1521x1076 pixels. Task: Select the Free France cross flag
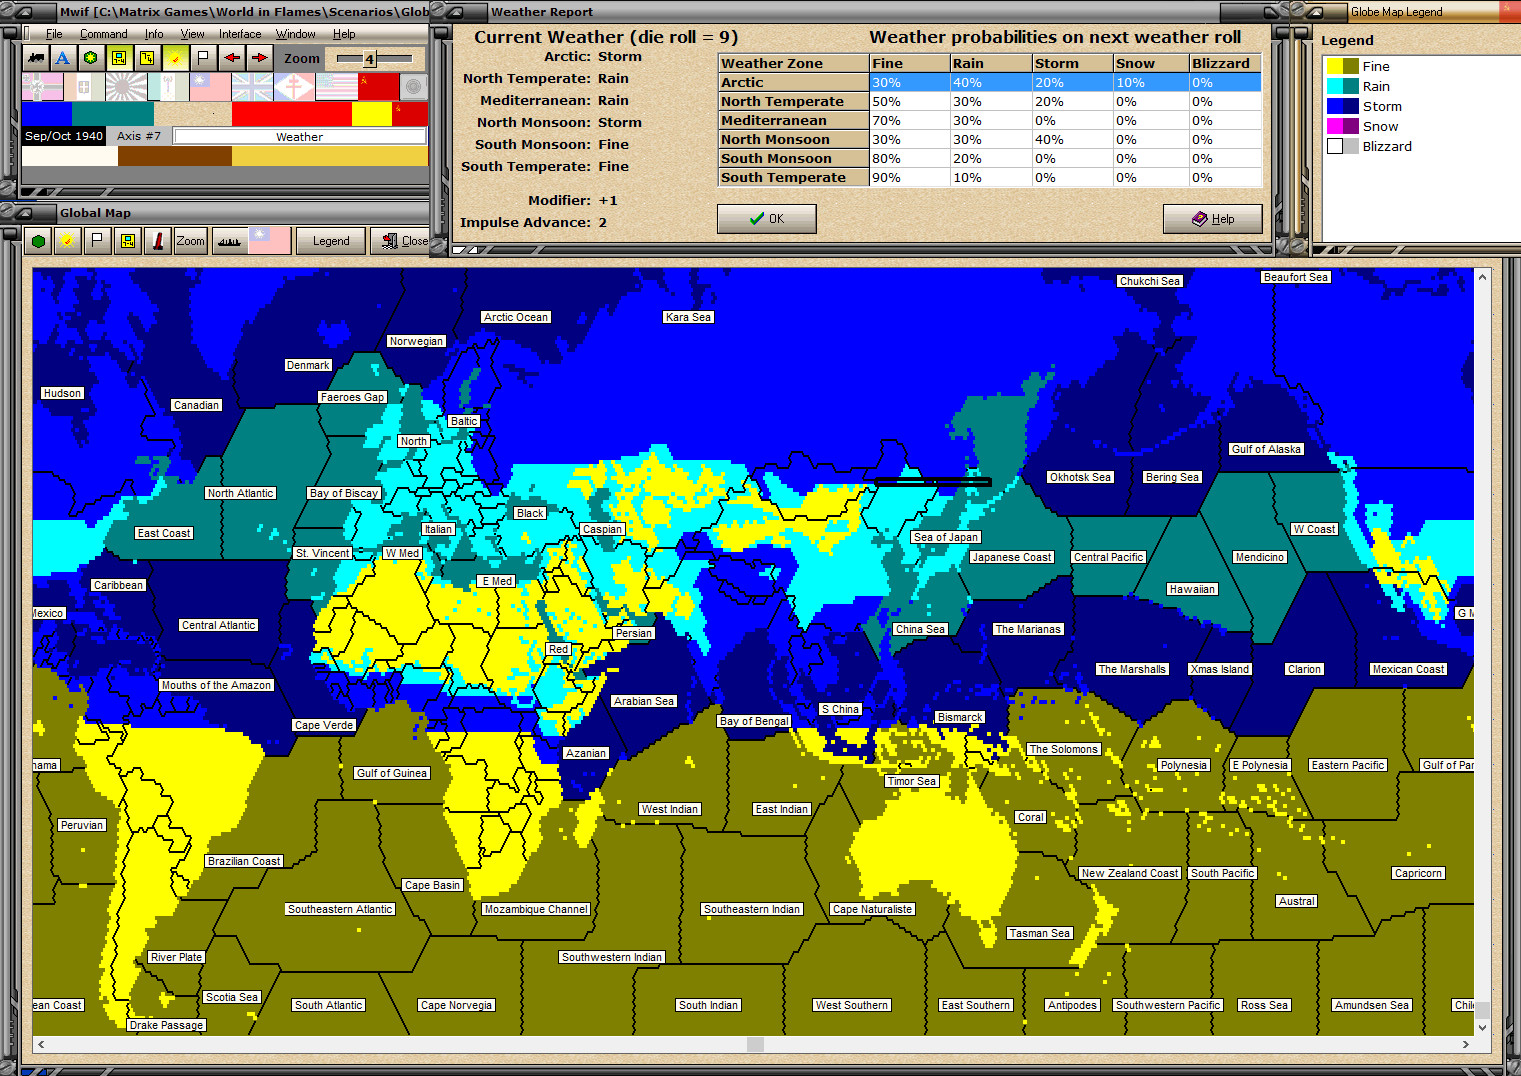tap(294, 87)
